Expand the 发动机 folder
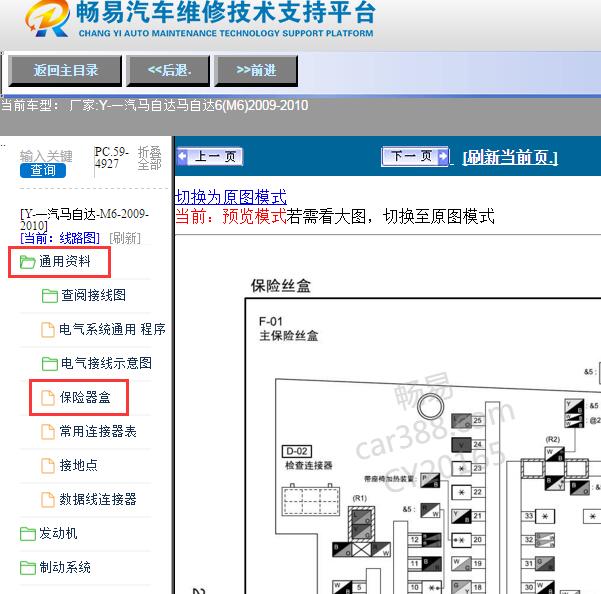Screen dimensions: 601x594 pos(58,533)
